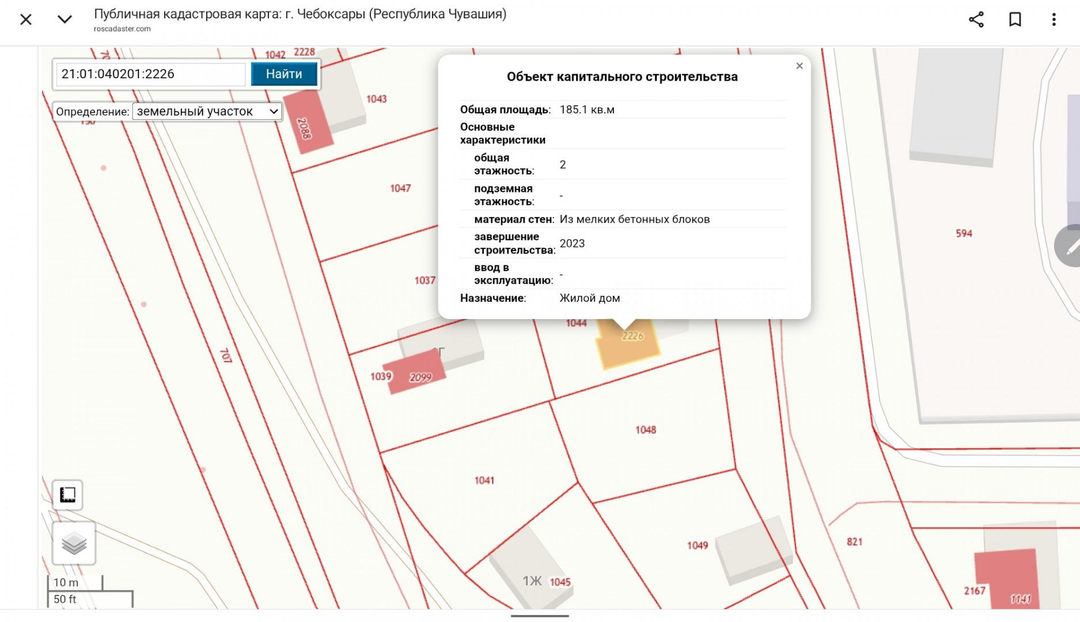Image resolution: width=1080 pixels, height=622 pixels.
Task: Tap the pencil button on the right edge
Action: (1070, 246)
